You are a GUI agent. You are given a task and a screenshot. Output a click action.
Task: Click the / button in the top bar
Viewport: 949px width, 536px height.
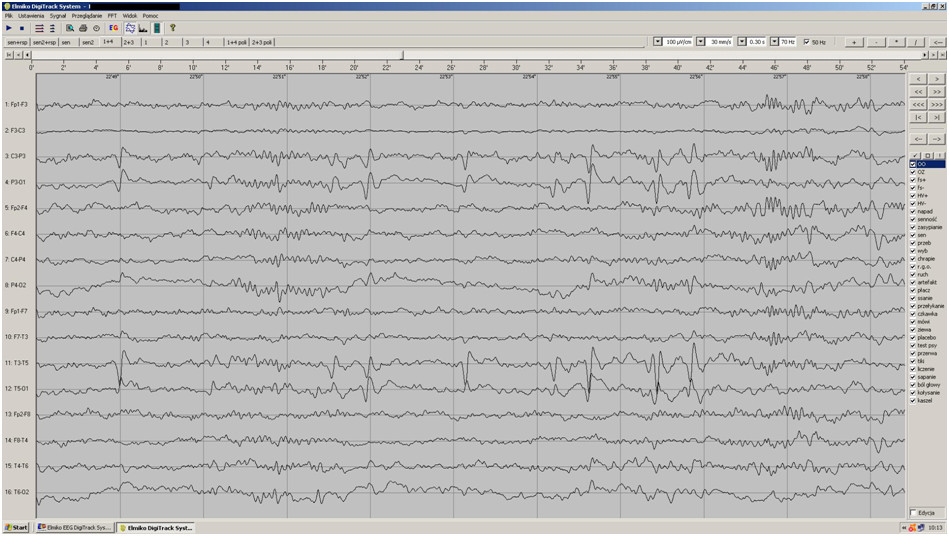click(916, 42)
